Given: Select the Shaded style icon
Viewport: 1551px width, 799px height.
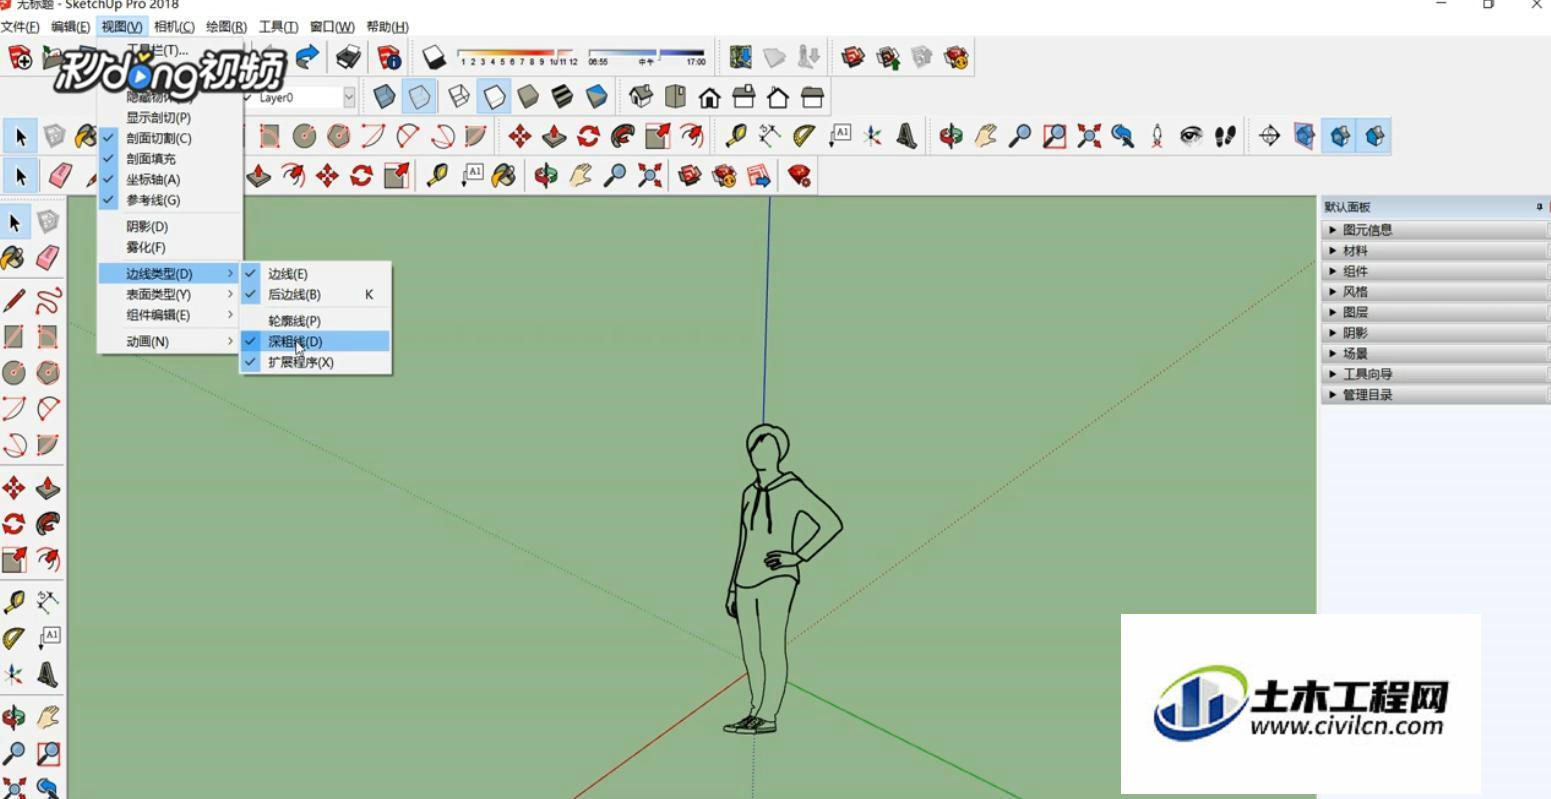Looking at the screenshot, I should tap(528, 97).
